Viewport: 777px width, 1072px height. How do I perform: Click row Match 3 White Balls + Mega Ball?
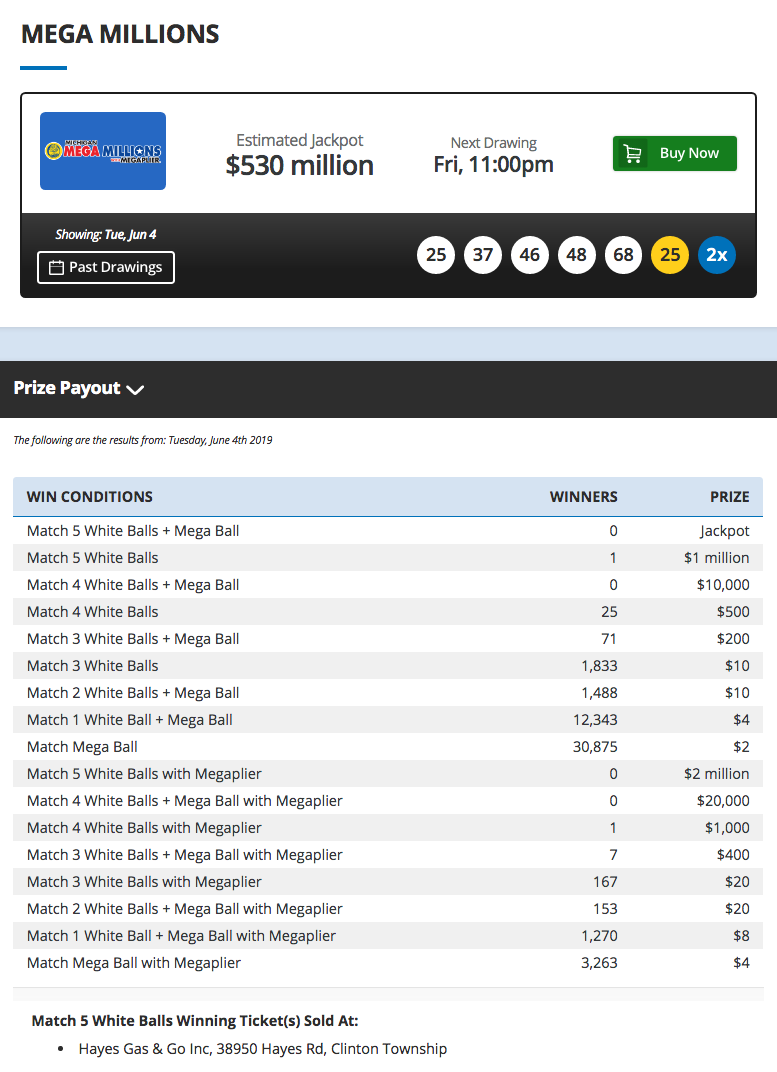(388, 639)
